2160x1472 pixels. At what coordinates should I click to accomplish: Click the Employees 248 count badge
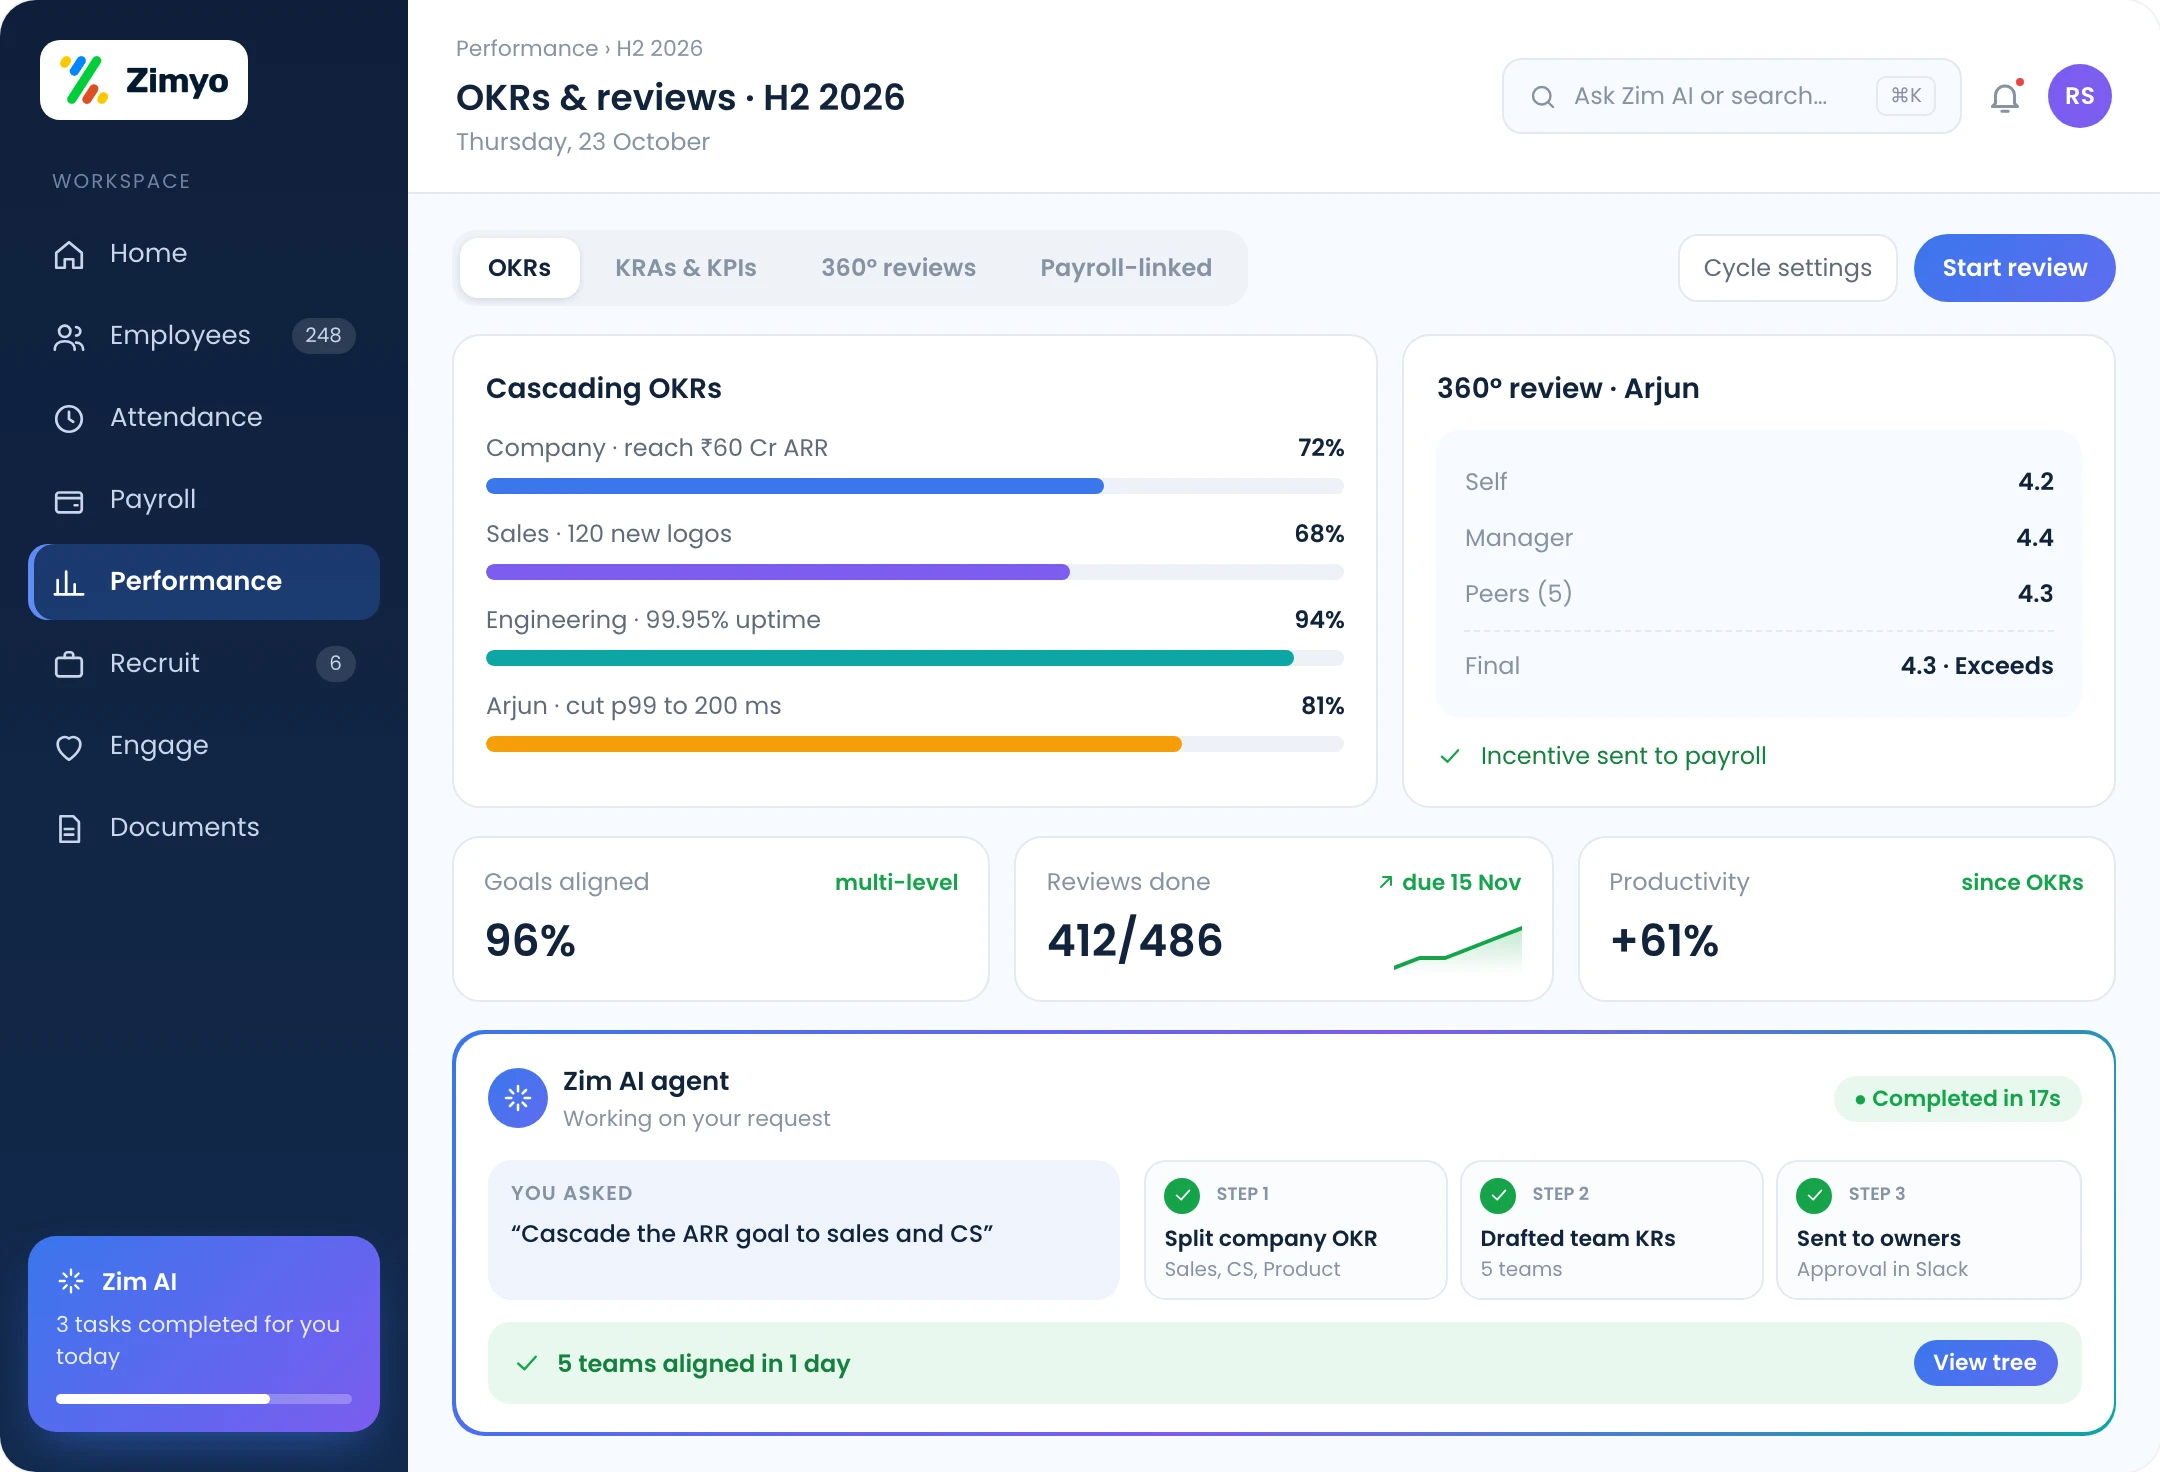tap(323, 336)
